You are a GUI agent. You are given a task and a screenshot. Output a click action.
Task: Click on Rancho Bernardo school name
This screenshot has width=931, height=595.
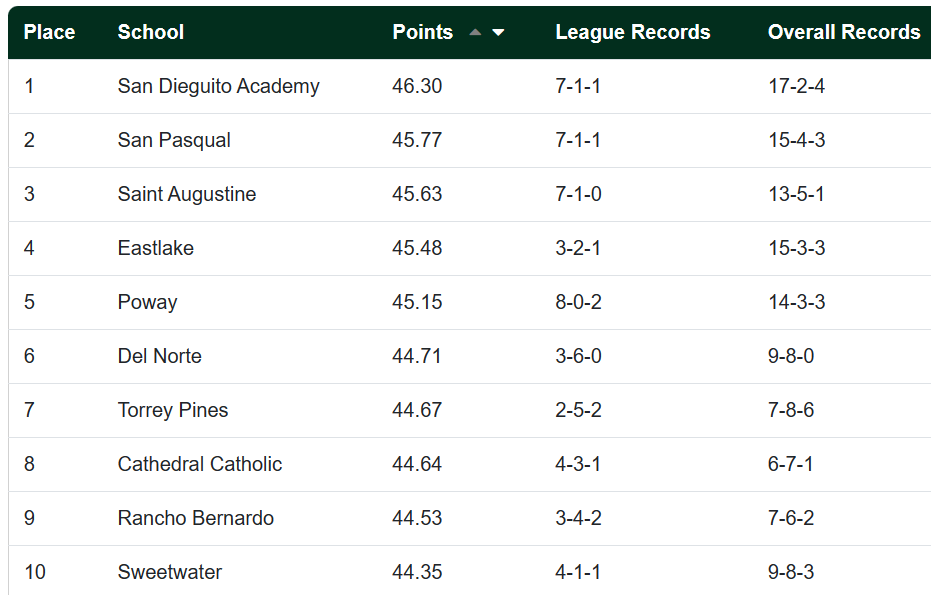pyautogui.click(x=196, y=518)
